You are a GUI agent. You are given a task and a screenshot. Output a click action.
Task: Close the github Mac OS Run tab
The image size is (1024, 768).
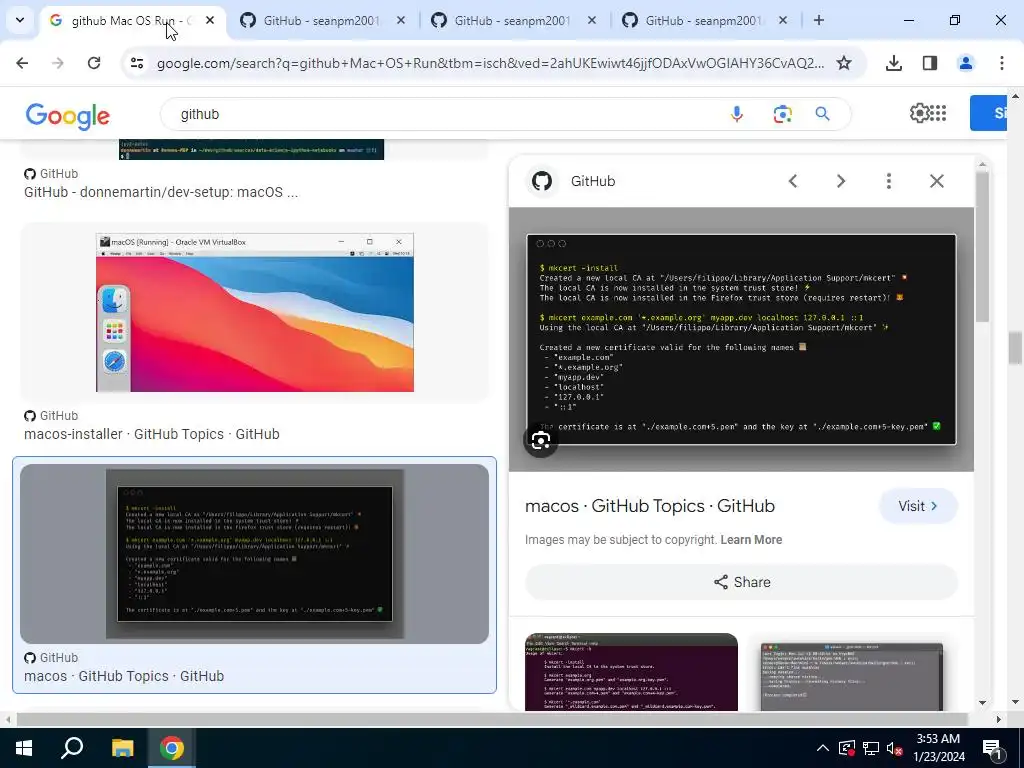coord(210,20)
